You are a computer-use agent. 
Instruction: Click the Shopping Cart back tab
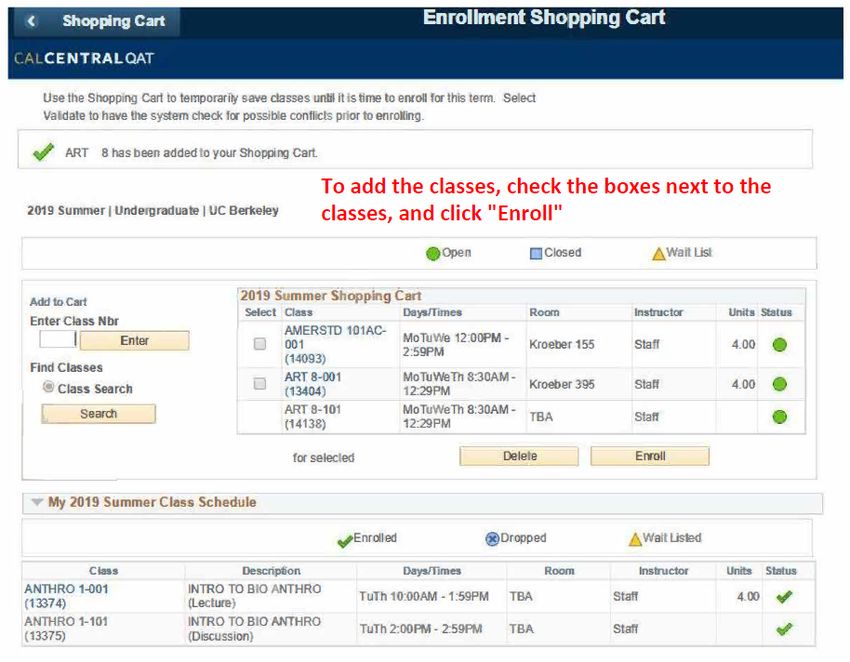[x=97, y=21]
